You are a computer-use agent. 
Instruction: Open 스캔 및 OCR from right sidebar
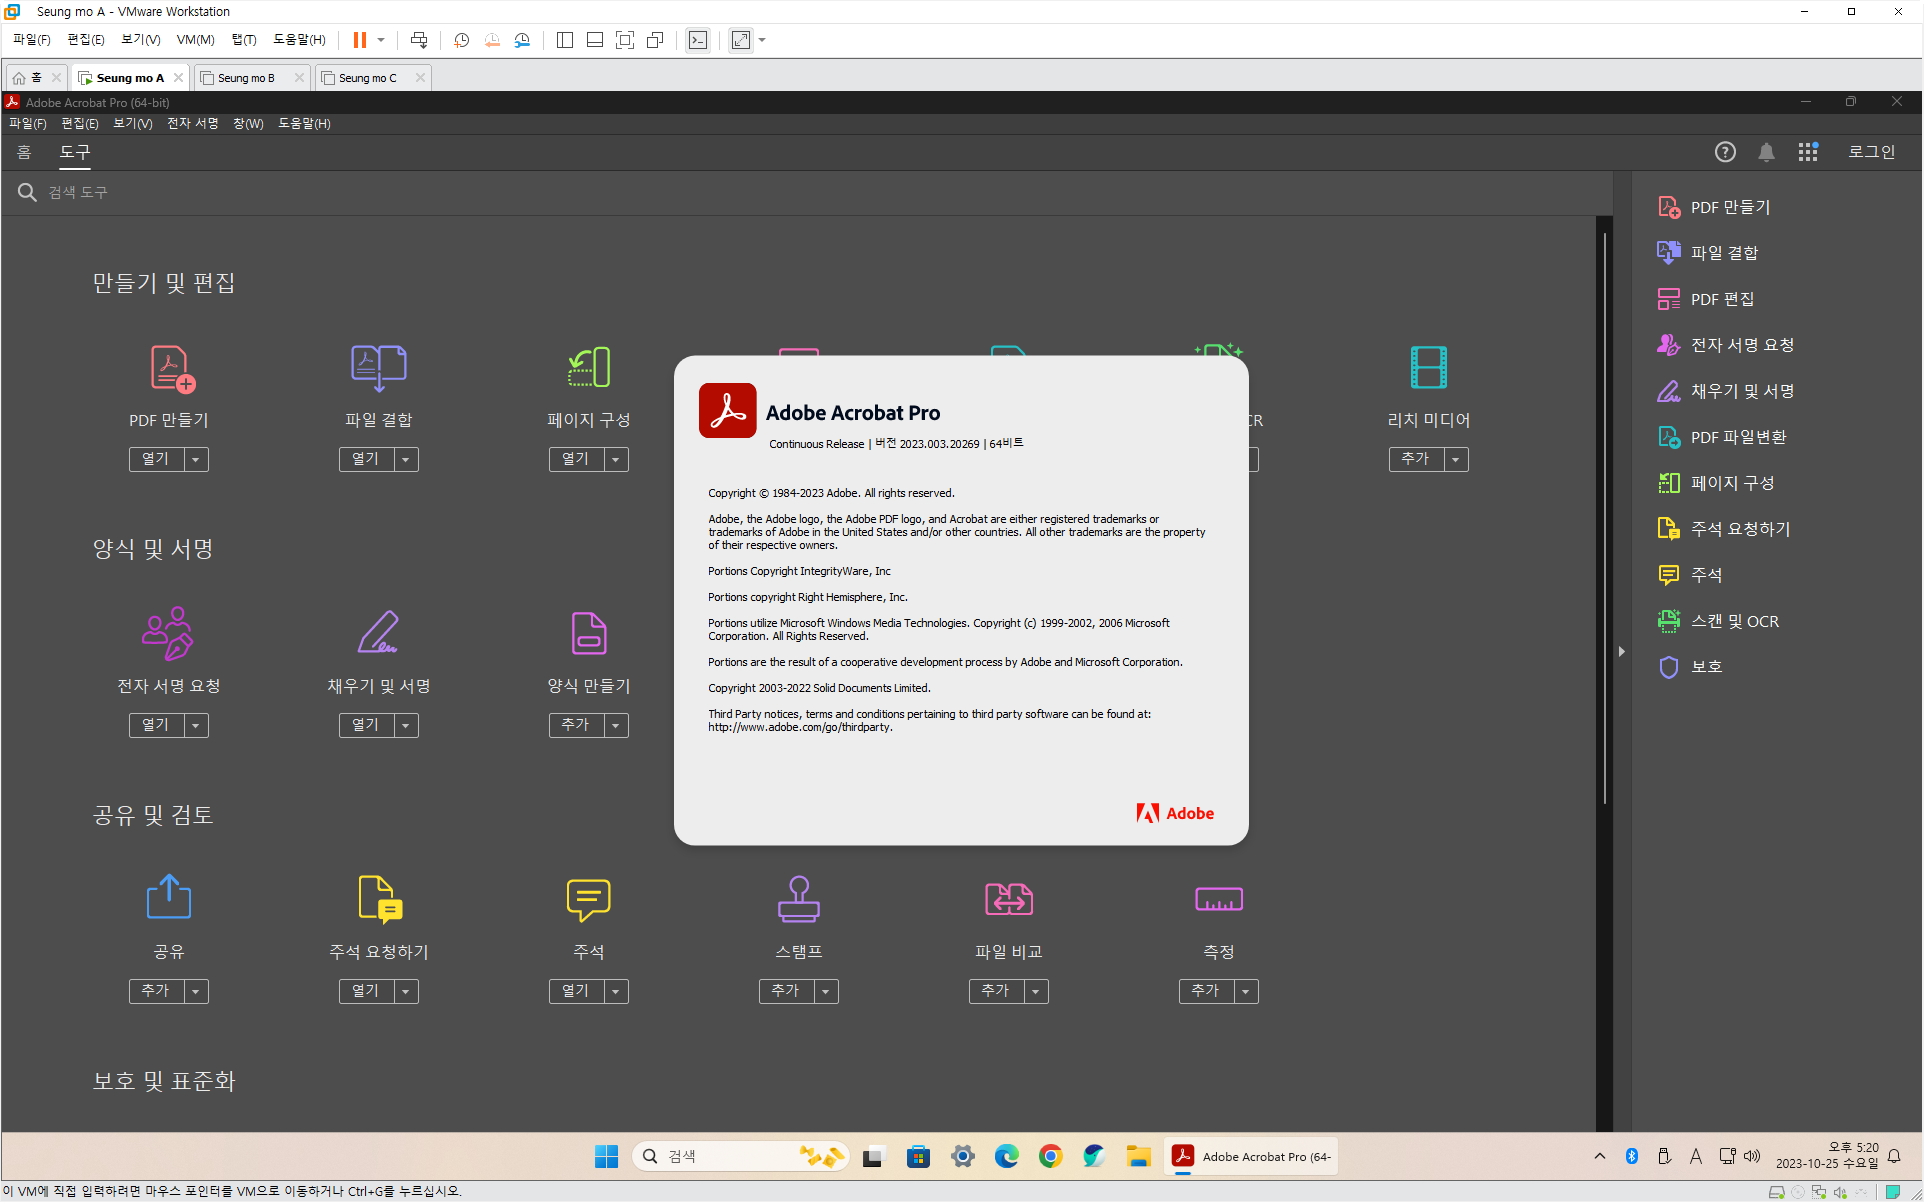point(1733,621)
